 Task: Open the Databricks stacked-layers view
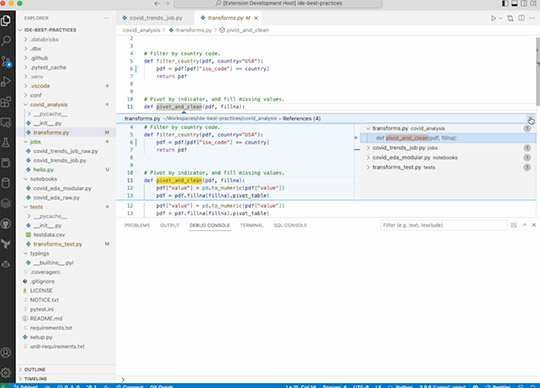click(x=6, y=203)
